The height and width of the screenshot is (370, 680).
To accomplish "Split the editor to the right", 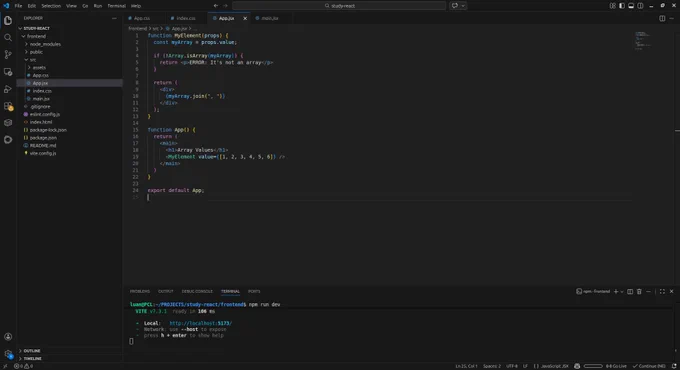I will click(662, 18).
